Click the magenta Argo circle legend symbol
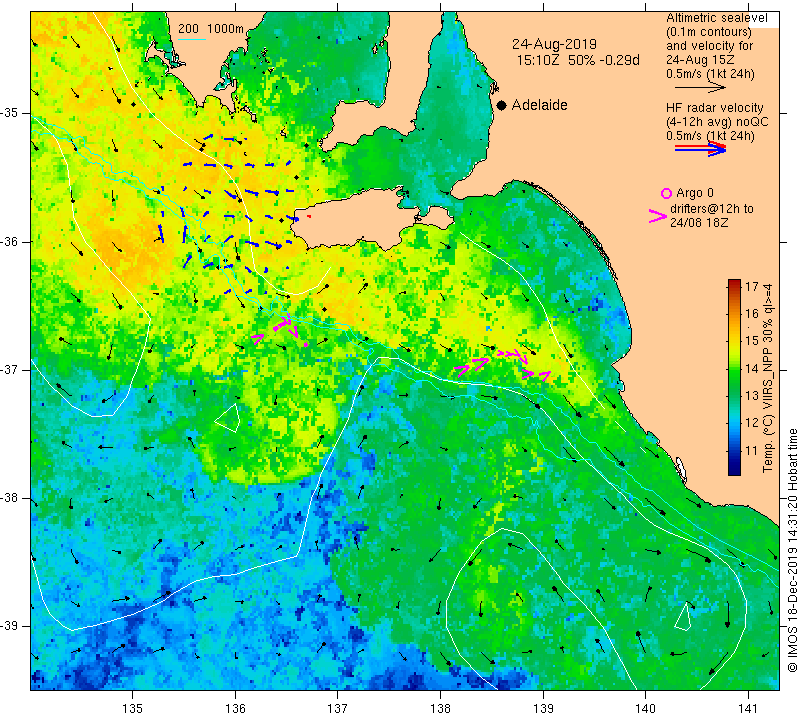The width and height of the screenshot is (800, 720). [x=666, y=193]
